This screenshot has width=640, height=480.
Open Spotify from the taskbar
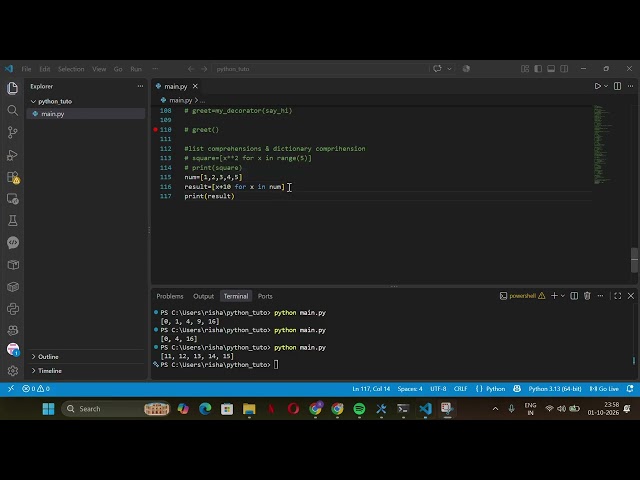tap(359, 409)
